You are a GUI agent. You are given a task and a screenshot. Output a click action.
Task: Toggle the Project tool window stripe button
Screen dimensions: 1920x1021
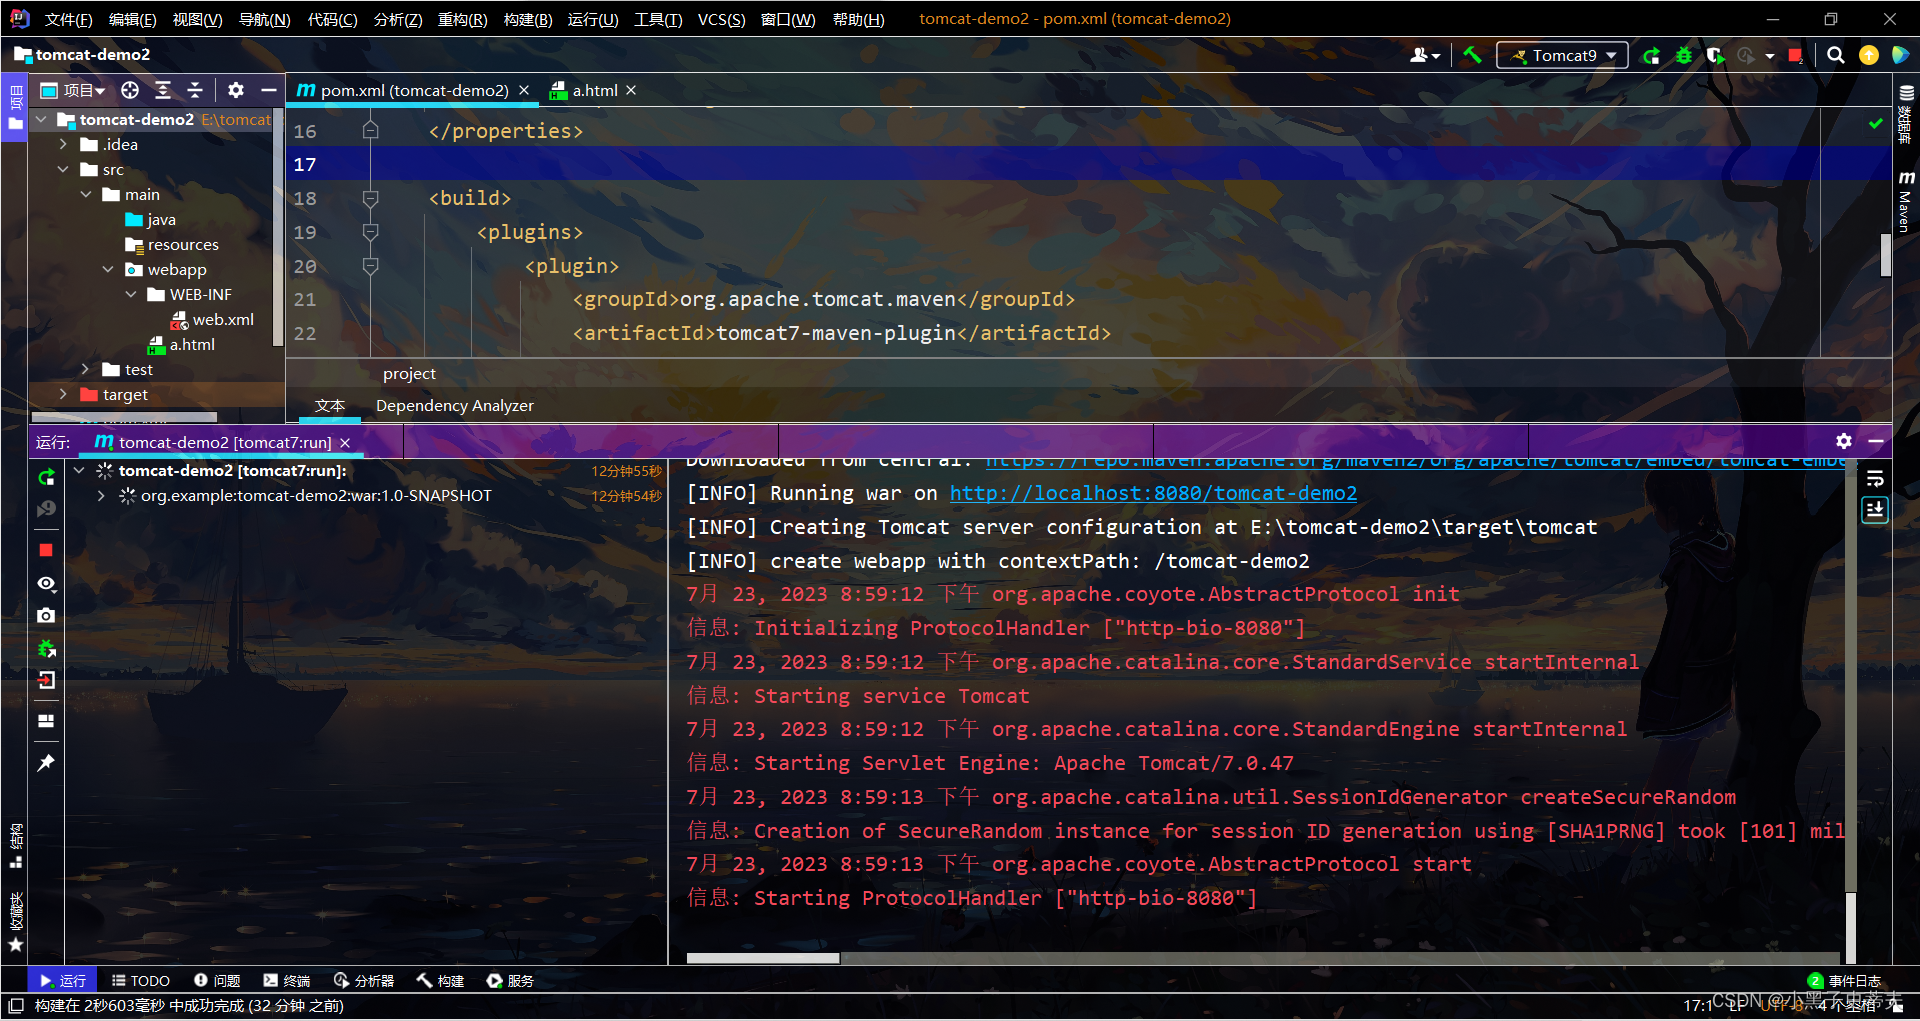coord(15,109)
